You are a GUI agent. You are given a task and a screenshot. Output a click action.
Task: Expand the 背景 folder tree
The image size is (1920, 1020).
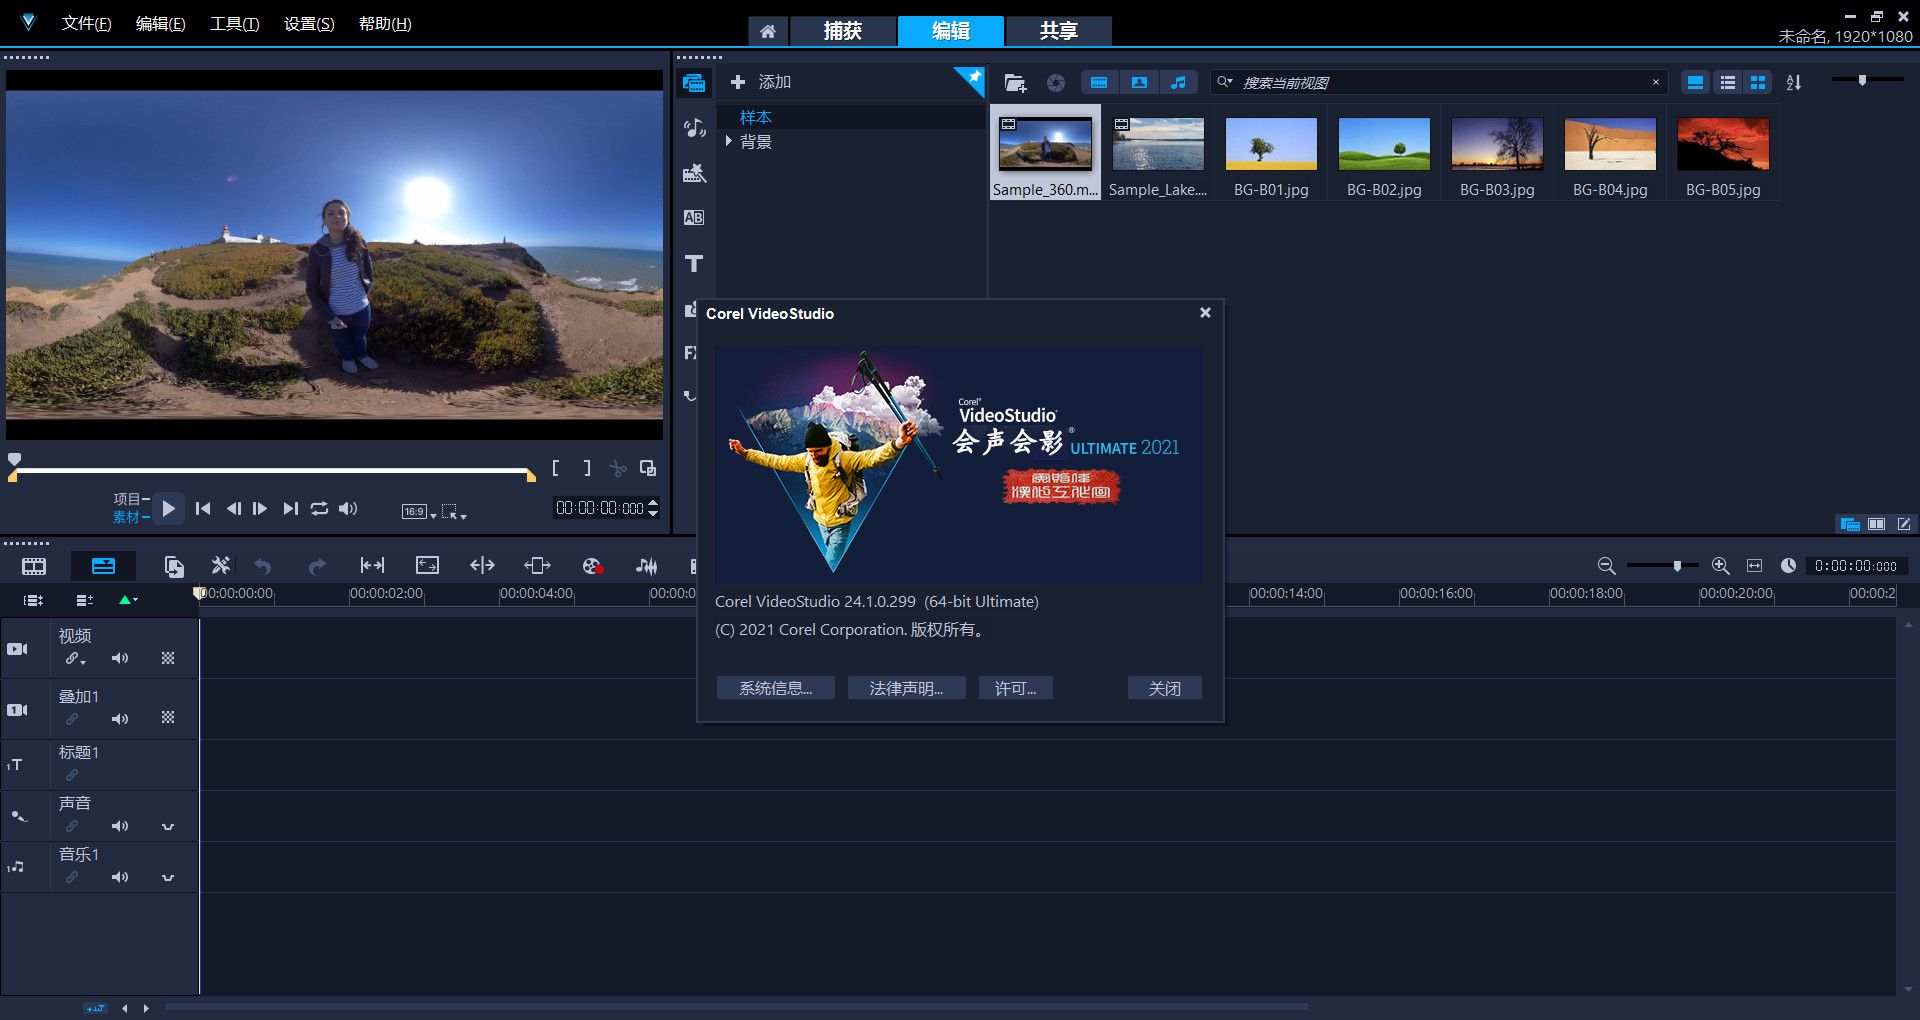click(729, 141)
